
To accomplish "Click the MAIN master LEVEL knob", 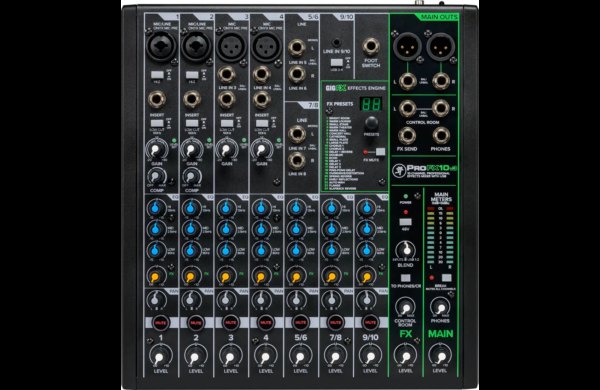I will [440, 356].
